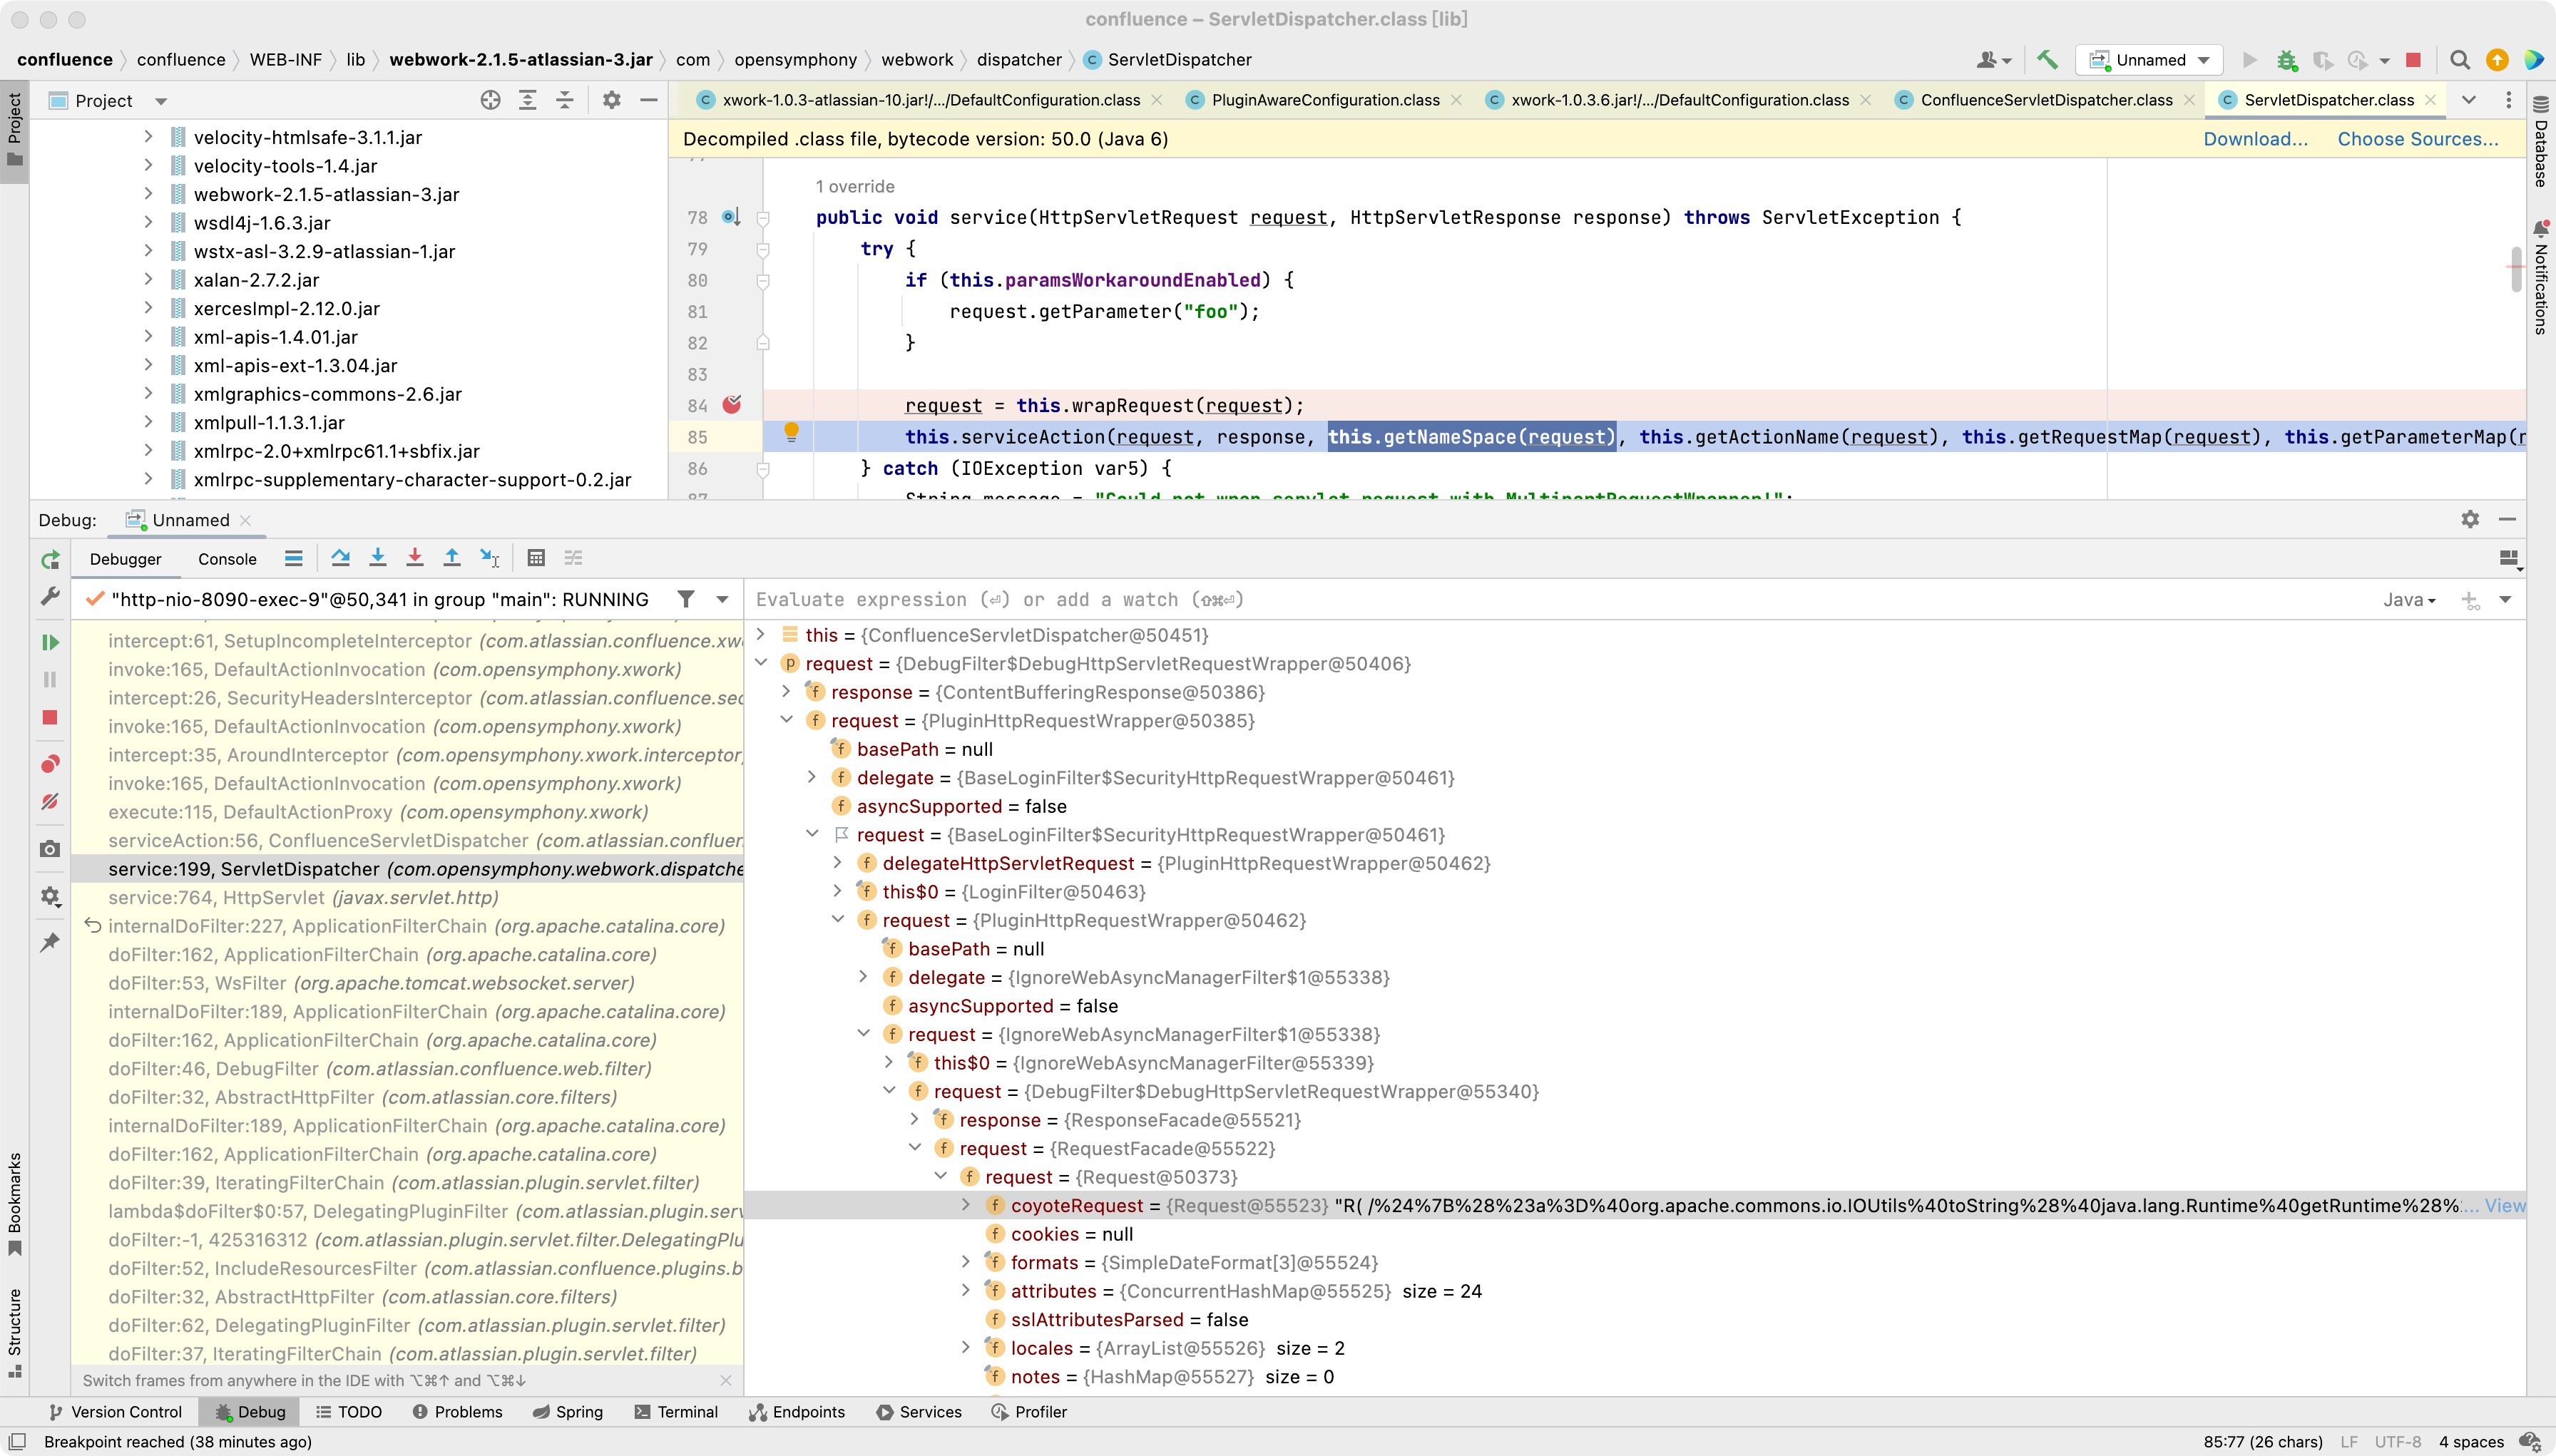The height and width of the screenshot is (1456, 2556).
Task: Expand the coyoteRequest variable node
Action: 965,1205
